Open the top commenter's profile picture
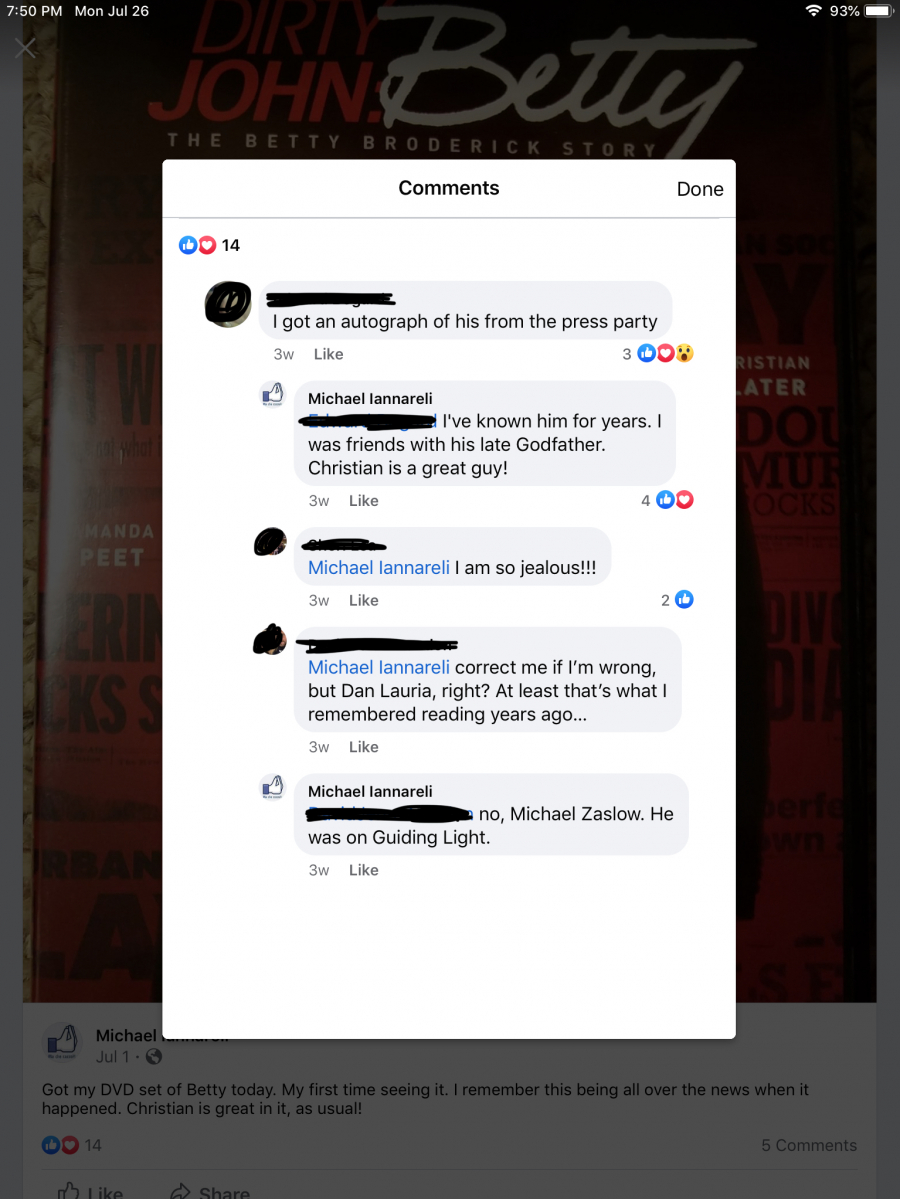This screenshot has width=900, height=1199. [228, 304]
